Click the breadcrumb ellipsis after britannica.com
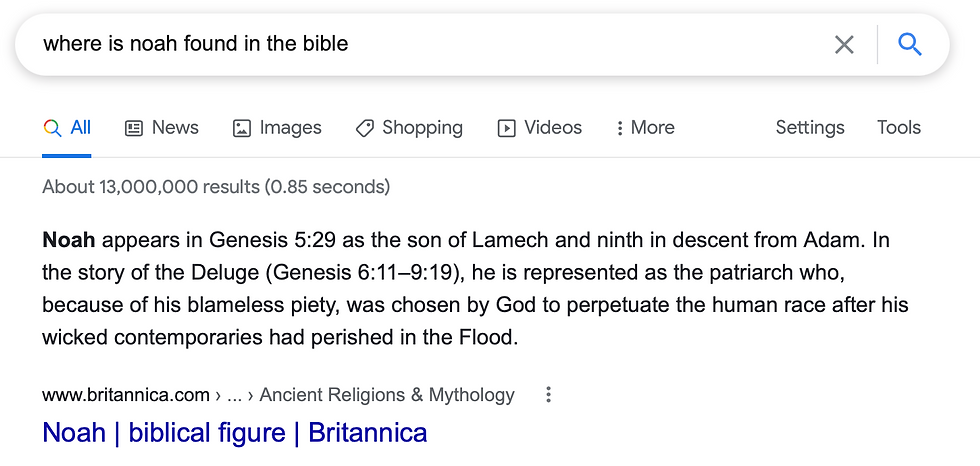980x466 pixels. click(x=234, y=395)
